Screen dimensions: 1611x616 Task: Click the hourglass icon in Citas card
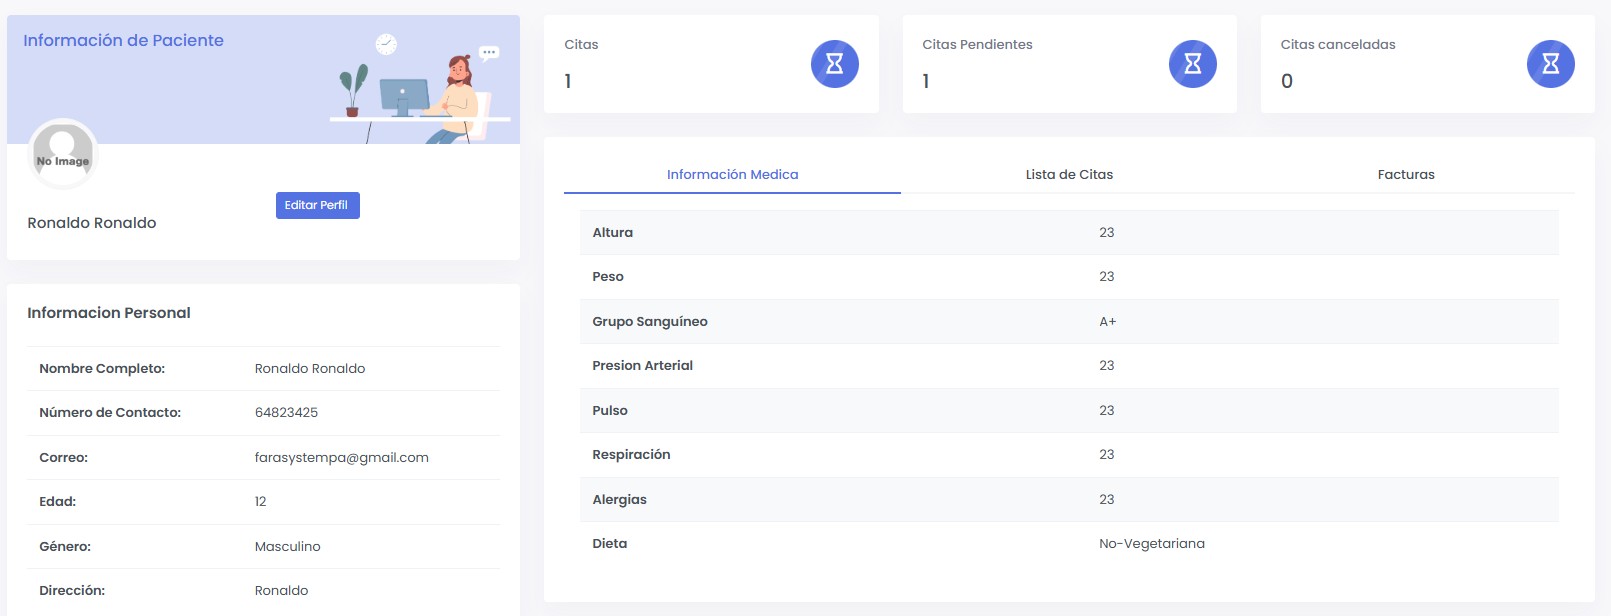(834, 64)
